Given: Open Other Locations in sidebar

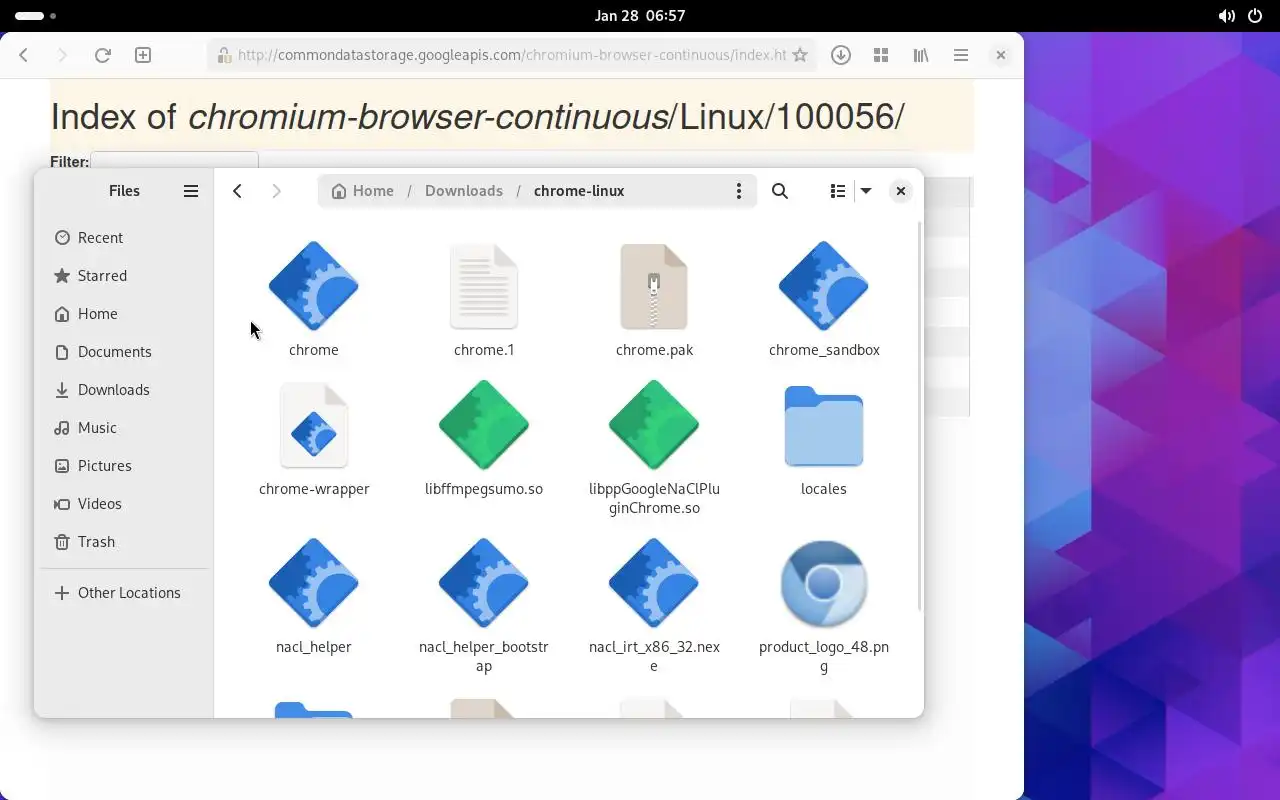Looking at the screenshot, I should click(124, 593).
